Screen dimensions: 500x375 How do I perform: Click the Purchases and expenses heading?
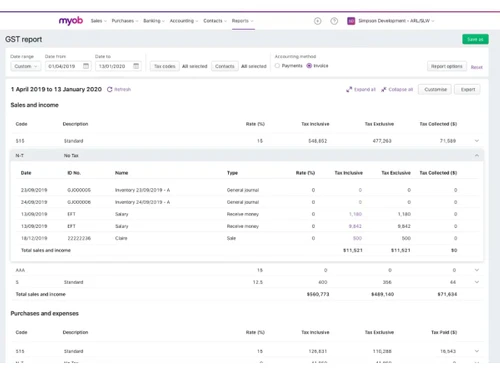pyautogui.click(x=45, y=313)
